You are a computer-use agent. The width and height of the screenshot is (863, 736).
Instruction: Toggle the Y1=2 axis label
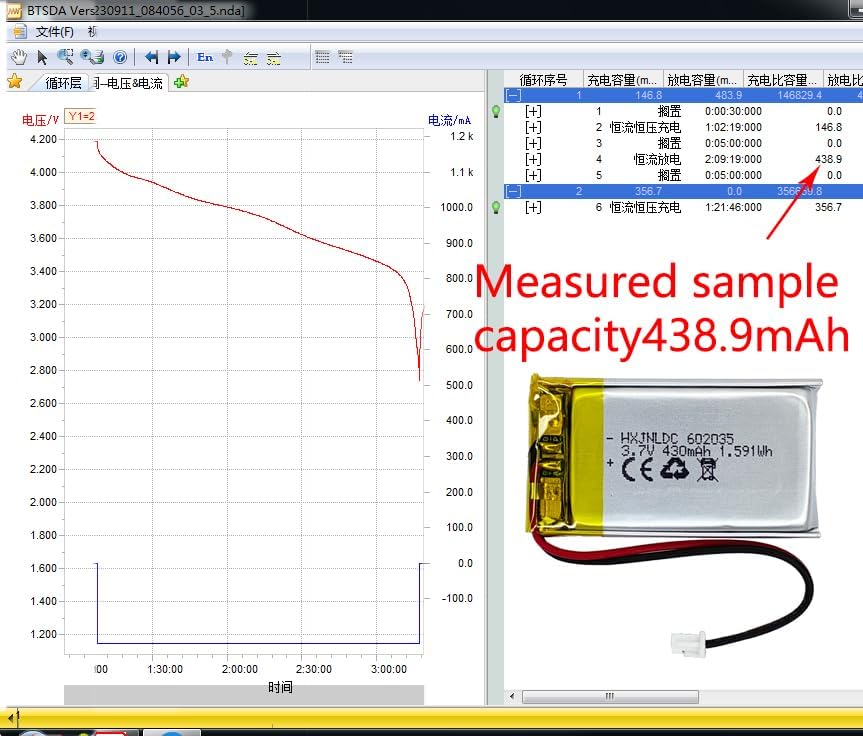81,116
